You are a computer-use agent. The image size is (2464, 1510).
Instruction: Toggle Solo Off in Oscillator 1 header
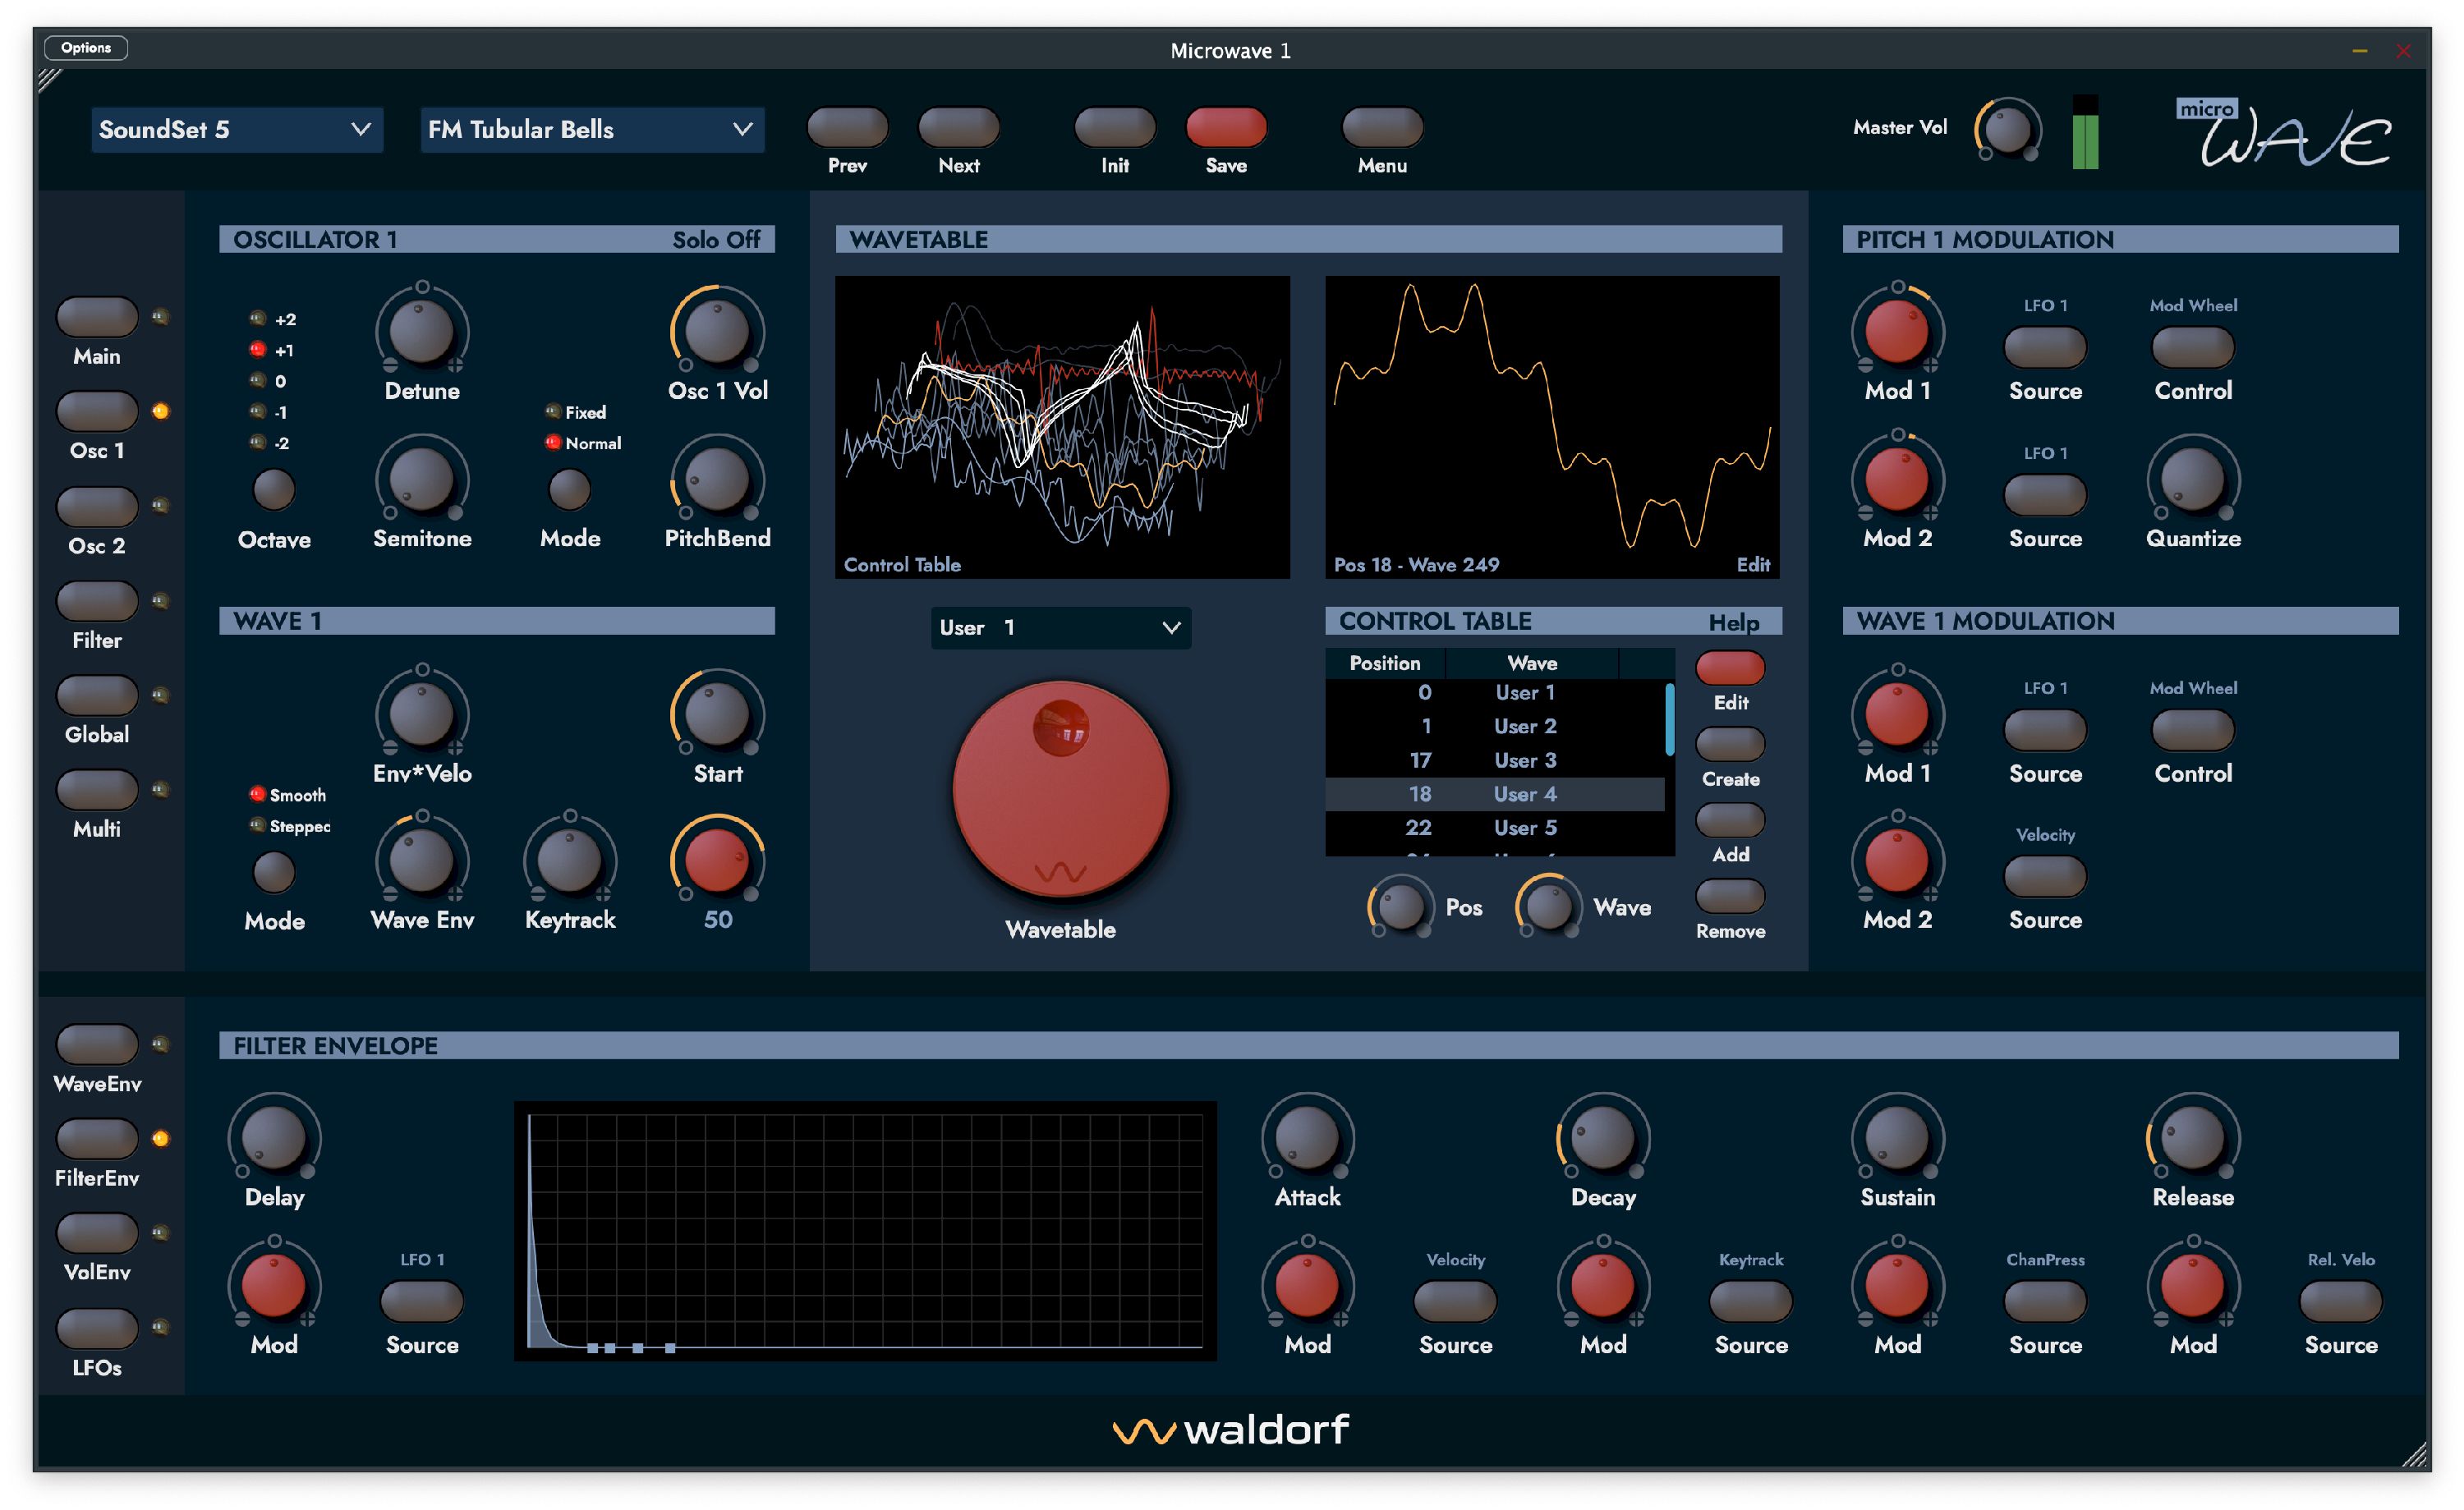point(716,240)
